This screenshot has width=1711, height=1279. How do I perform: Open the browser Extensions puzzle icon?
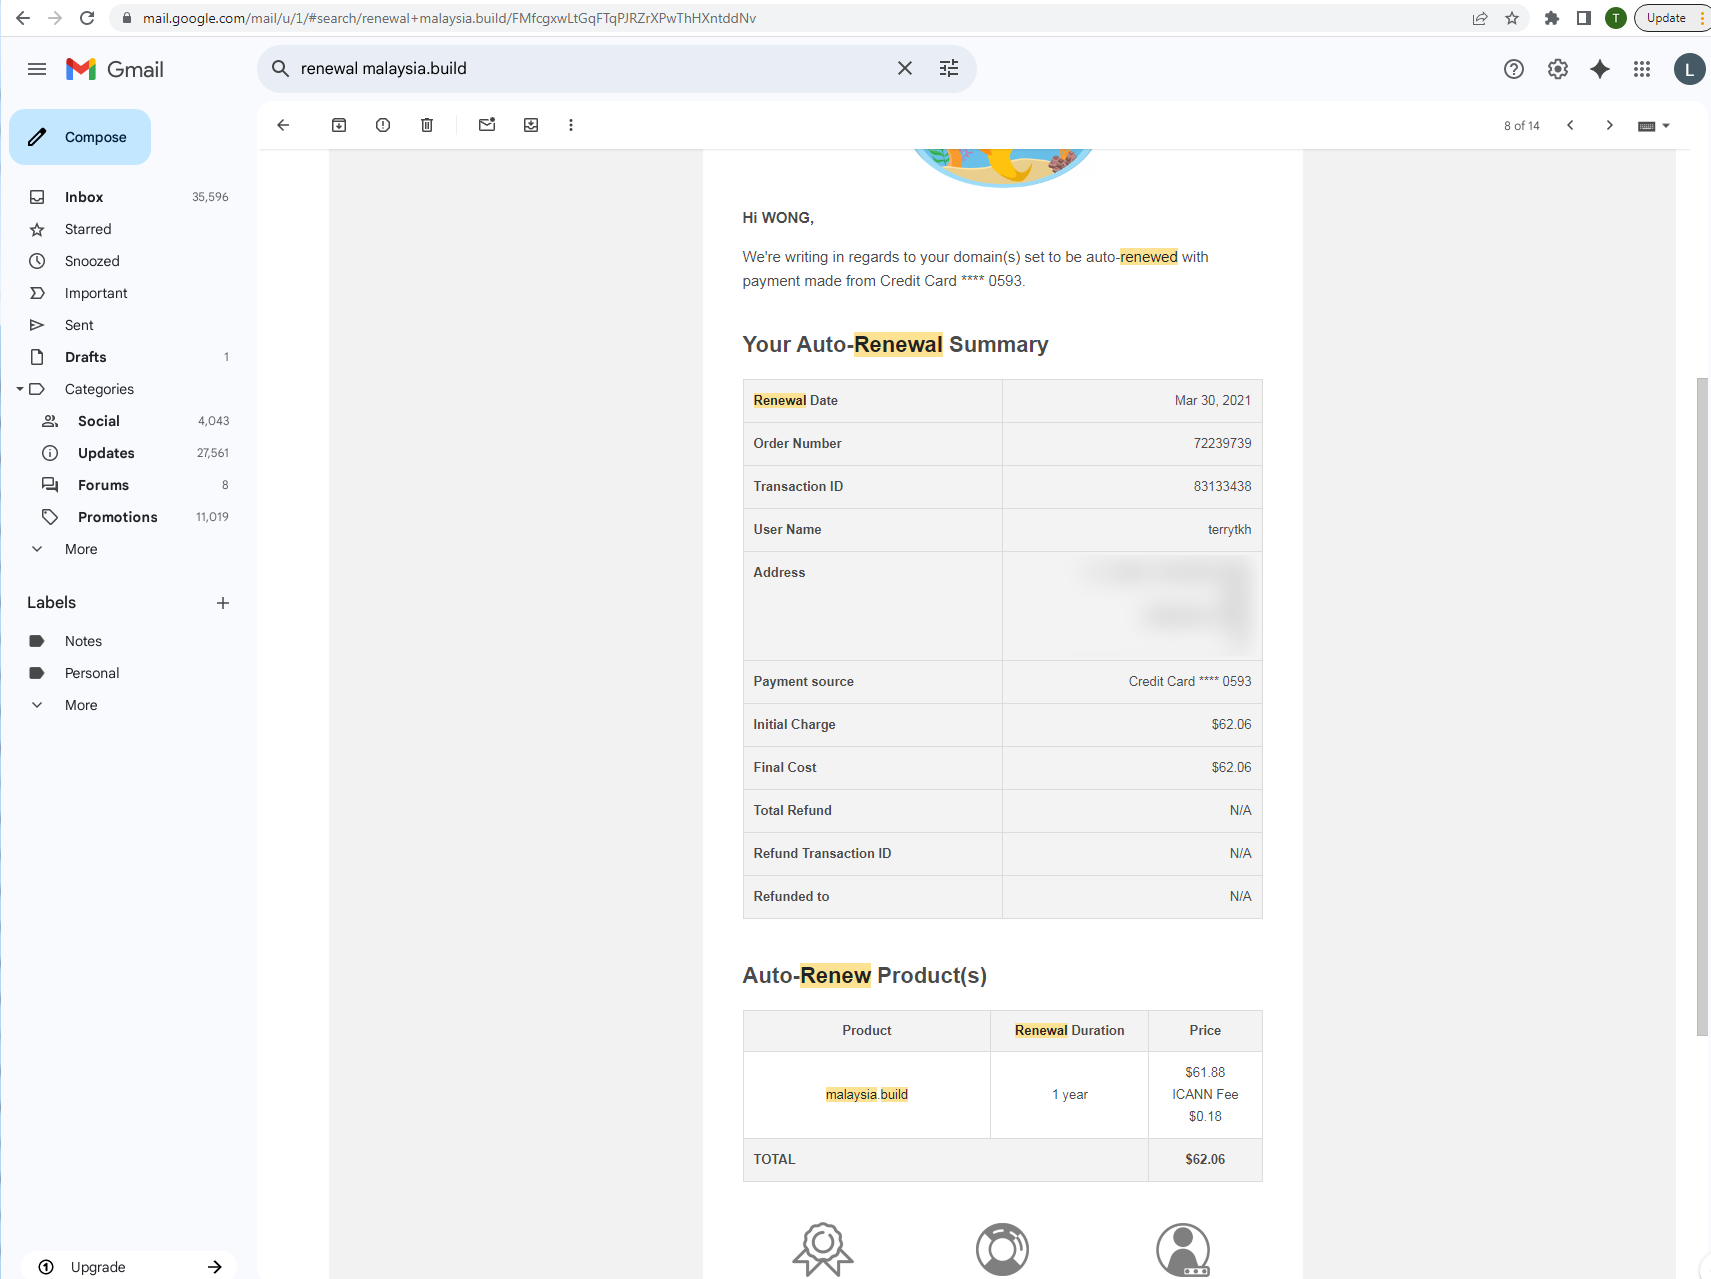(x=1552, y=18)
